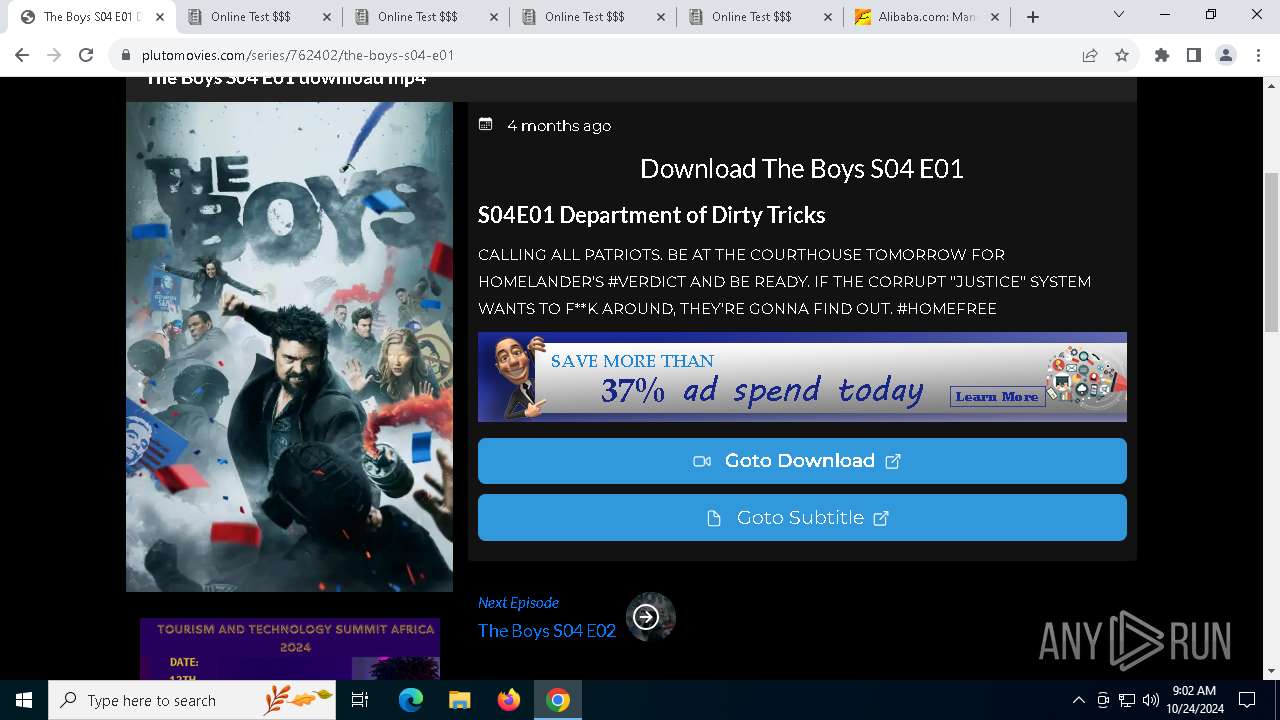Open the Windows Start menu
Image resolution: width=1280 pixels, height=720 pixels.
(x=24, y=700)
